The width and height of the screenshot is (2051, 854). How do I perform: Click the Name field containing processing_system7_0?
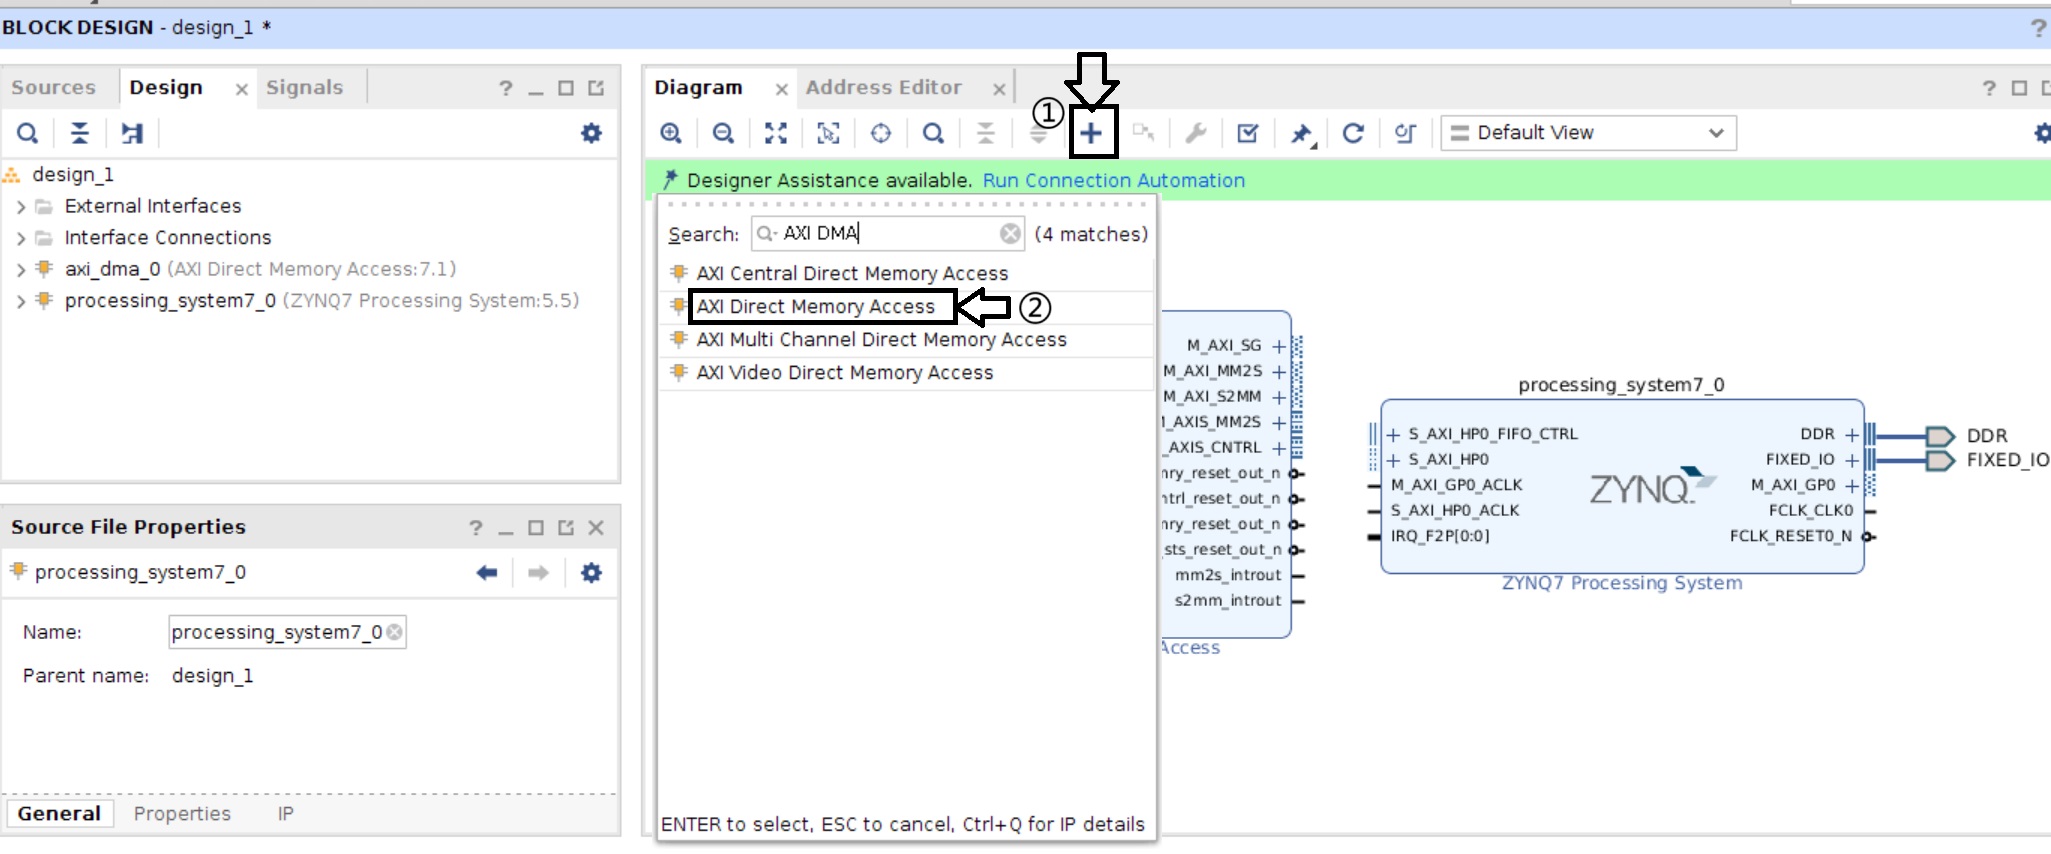coord(287,632)
